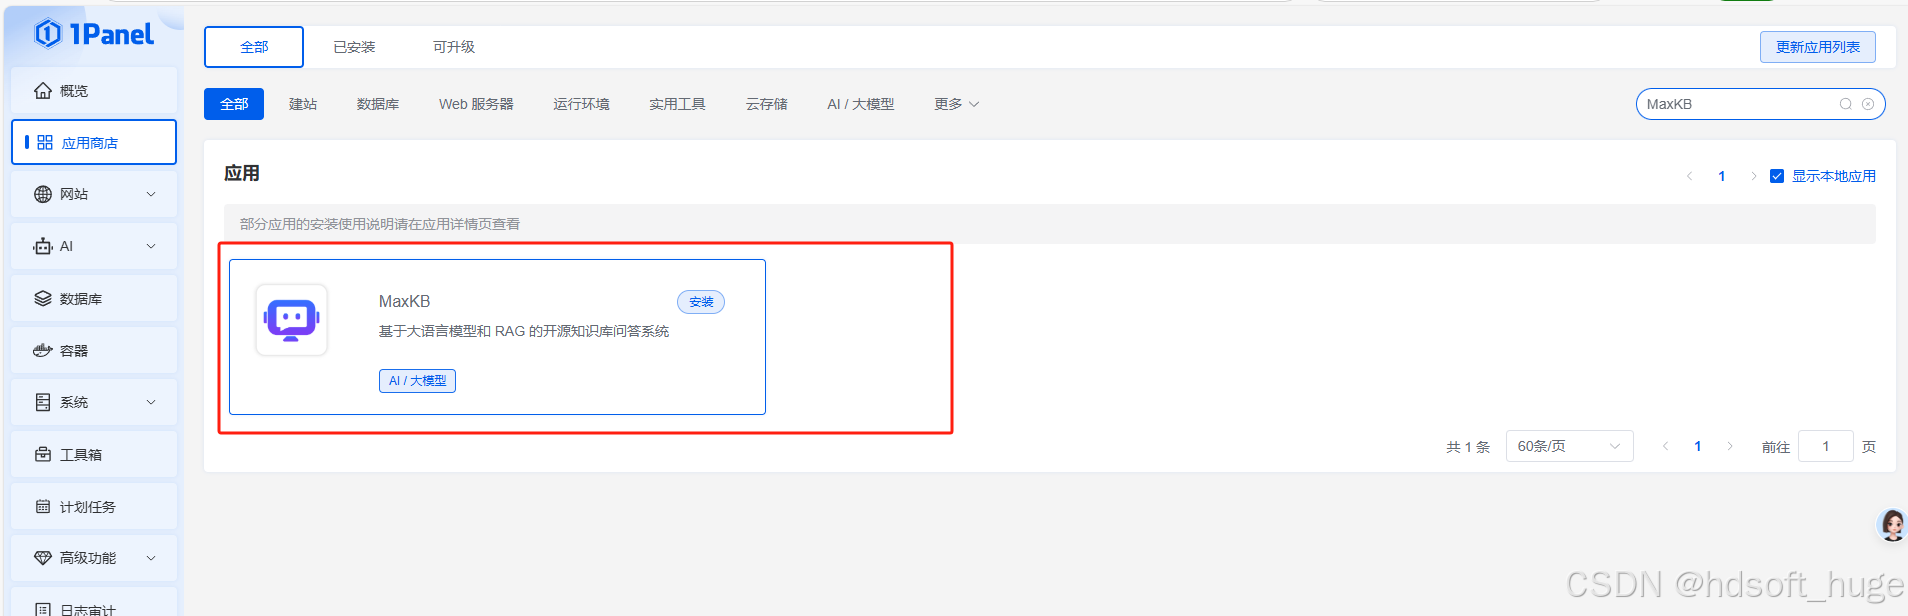Click the 日志审计 log icon
Image resolution: width=1908 pixels, height=616 pixels.
coord(43,609)
